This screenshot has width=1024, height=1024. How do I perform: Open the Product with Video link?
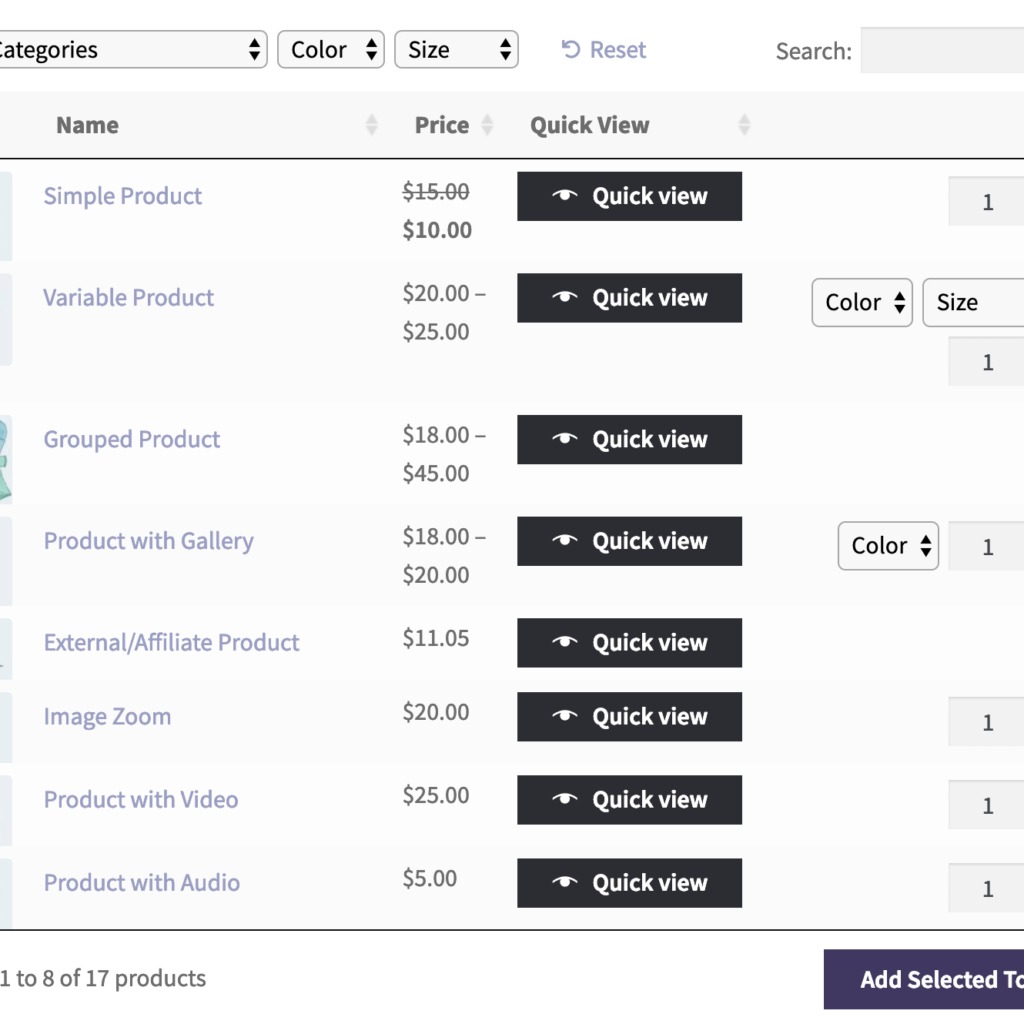coord(141,800)
